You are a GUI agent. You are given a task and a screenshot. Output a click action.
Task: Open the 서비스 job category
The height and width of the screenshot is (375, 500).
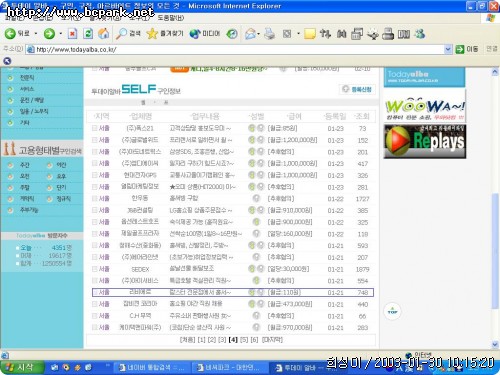(27, 89)
